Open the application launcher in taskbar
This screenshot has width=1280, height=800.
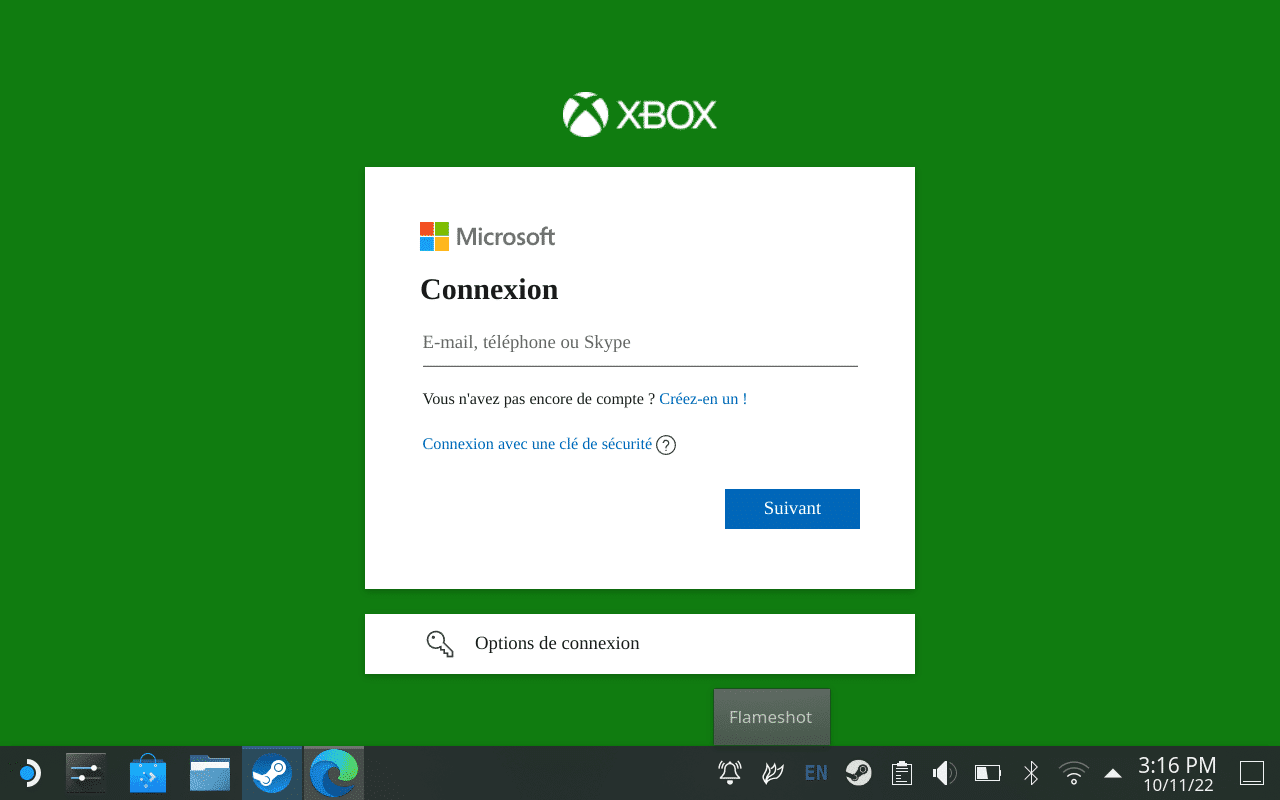tap(29, 773)
